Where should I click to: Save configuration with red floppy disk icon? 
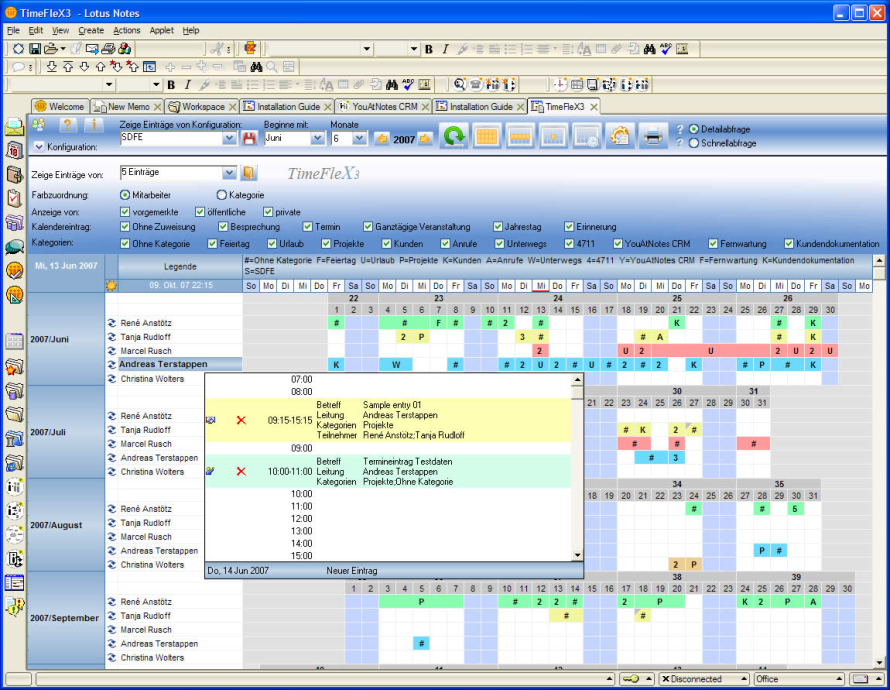pos(249,138)
